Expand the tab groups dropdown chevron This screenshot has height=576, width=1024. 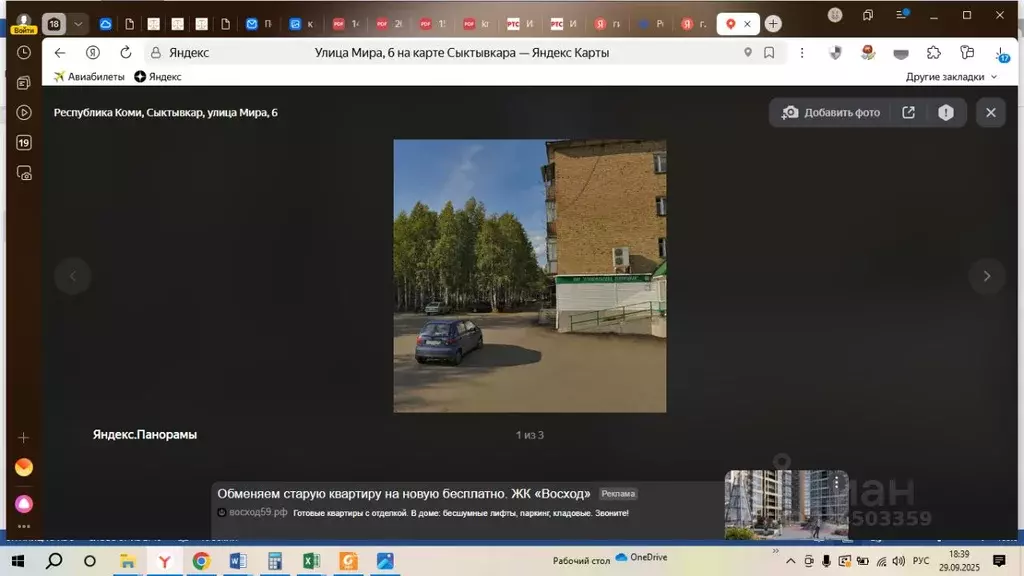(78, 24)
